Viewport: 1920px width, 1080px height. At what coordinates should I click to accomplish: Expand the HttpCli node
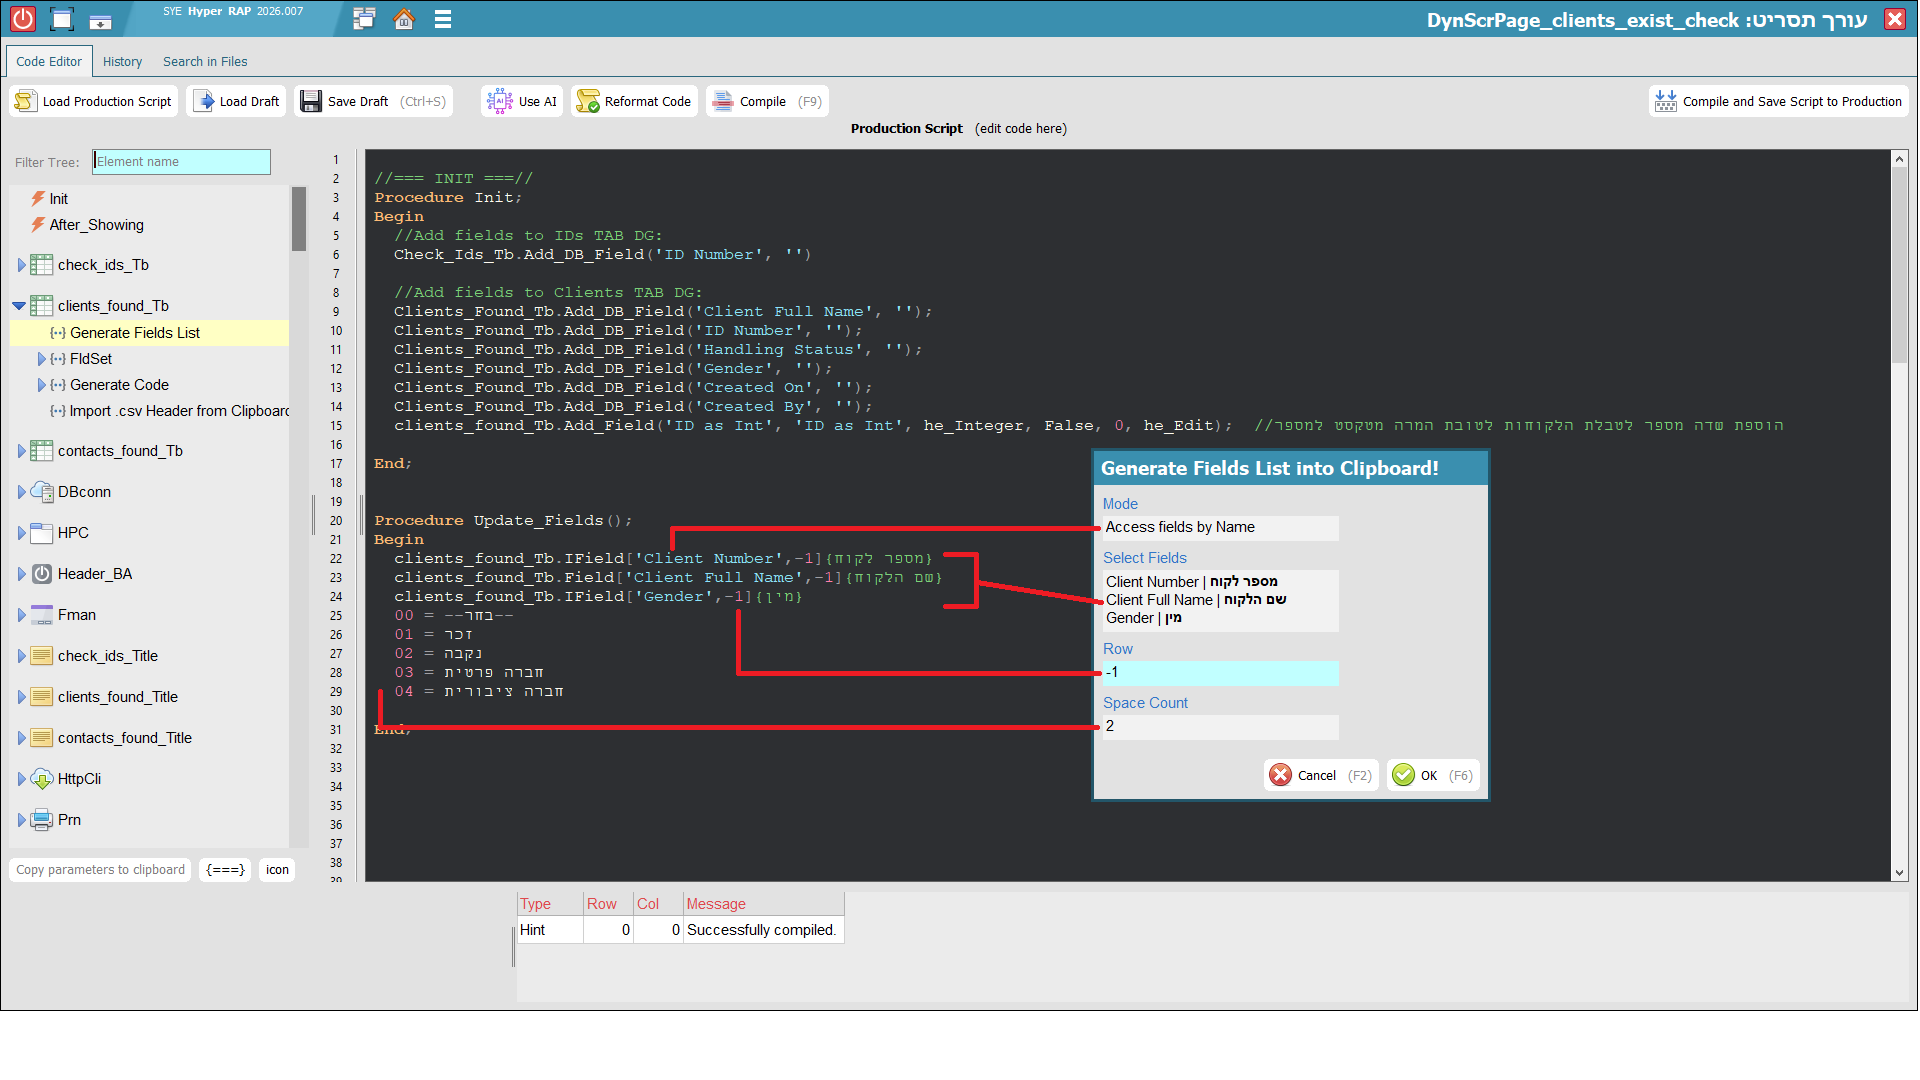(x=22, y=779)
